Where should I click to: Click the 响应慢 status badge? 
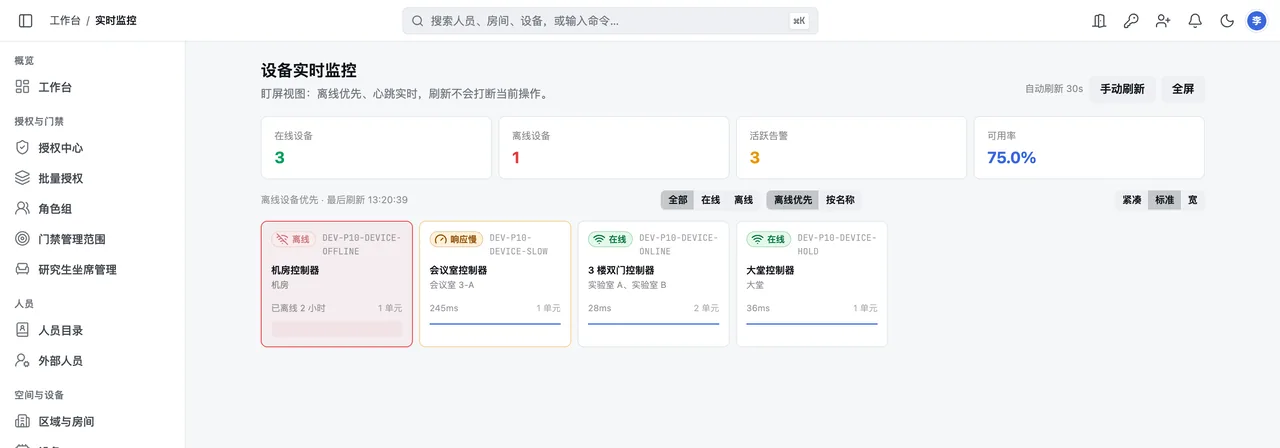(x=456, y=239)
